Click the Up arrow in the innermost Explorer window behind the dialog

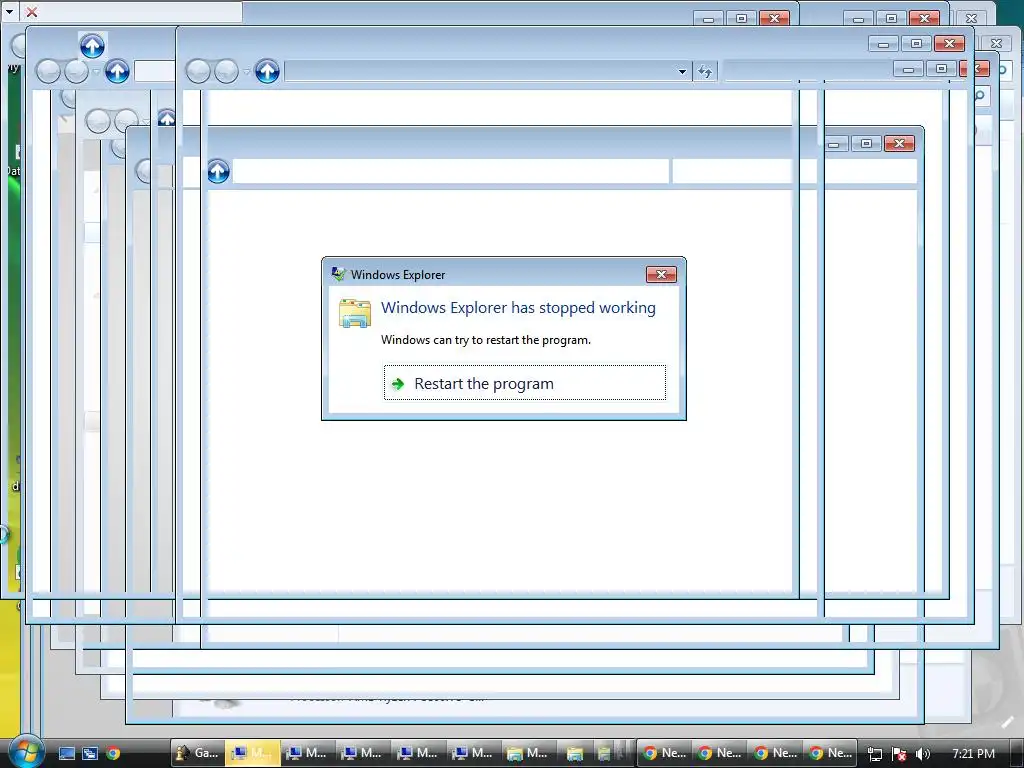tap(218, 172)
